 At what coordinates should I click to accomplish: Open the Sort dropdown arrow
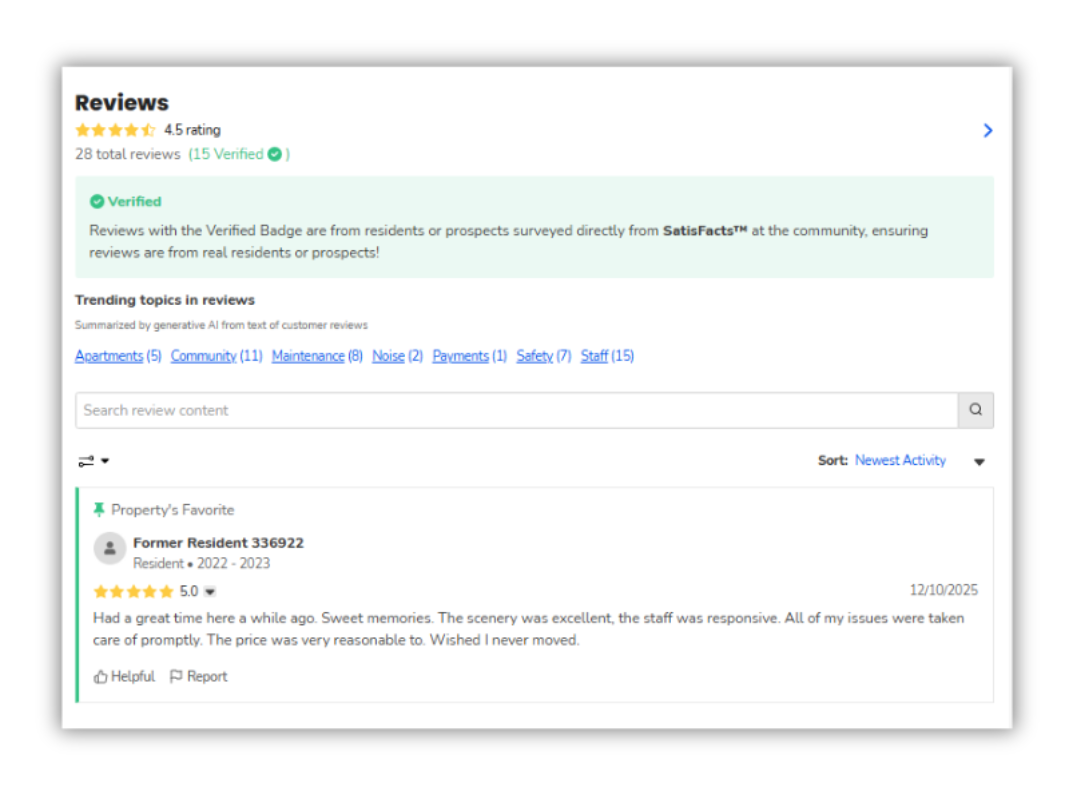(x=979, y=462)
